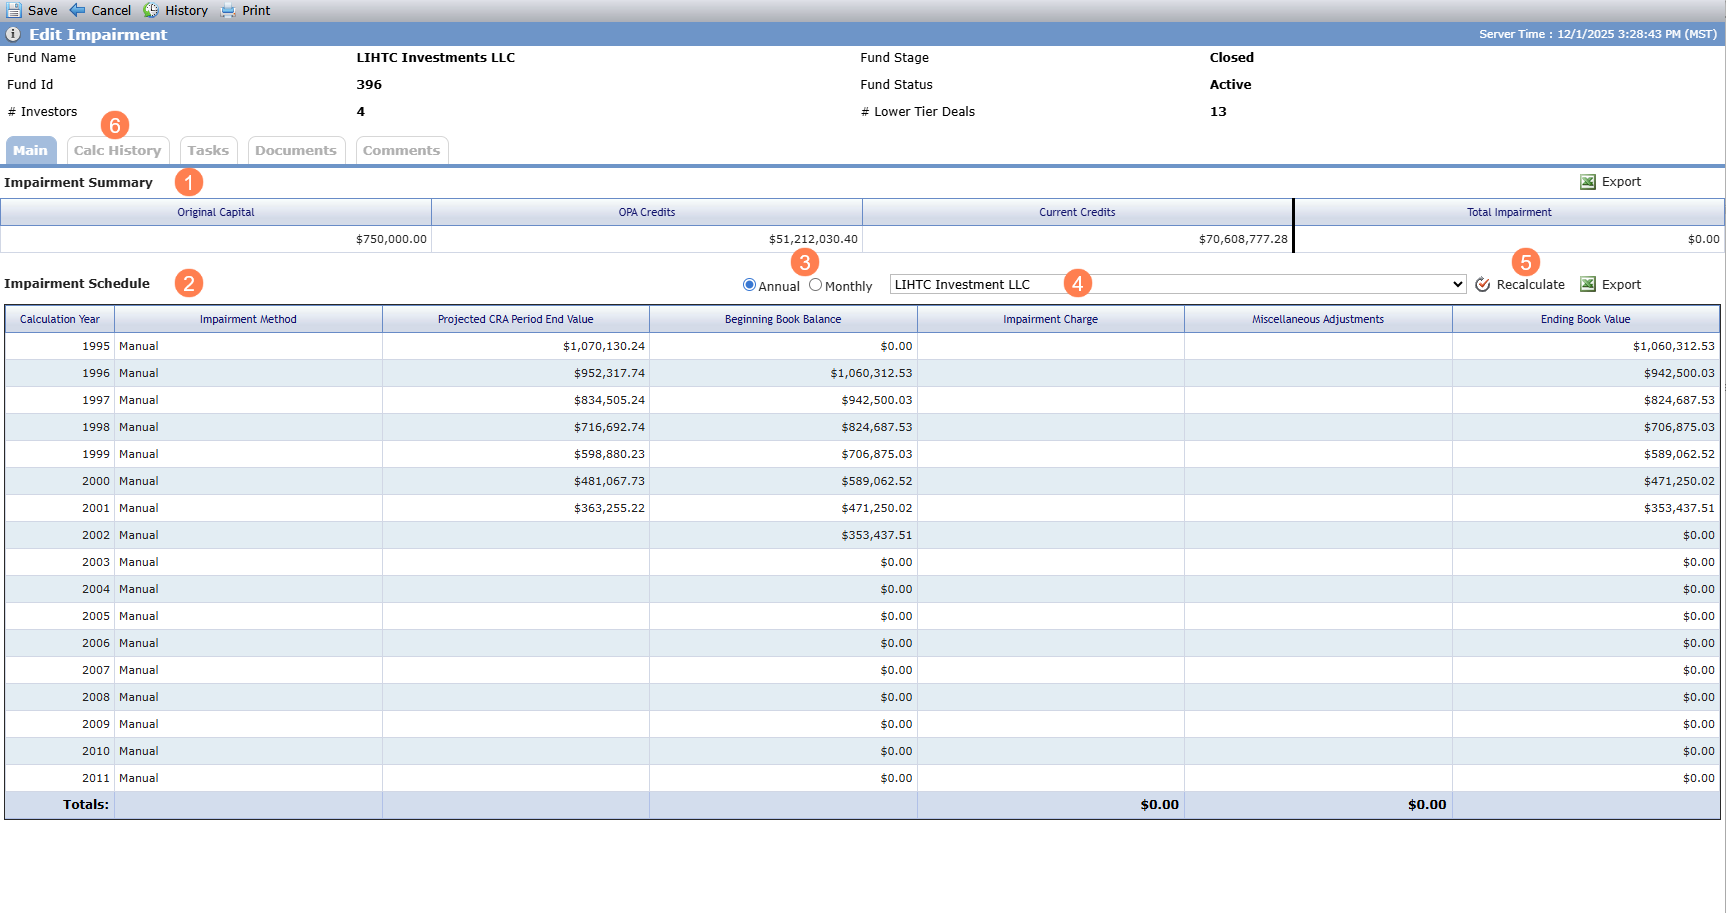Open the Comments tab

coord(401,150)
